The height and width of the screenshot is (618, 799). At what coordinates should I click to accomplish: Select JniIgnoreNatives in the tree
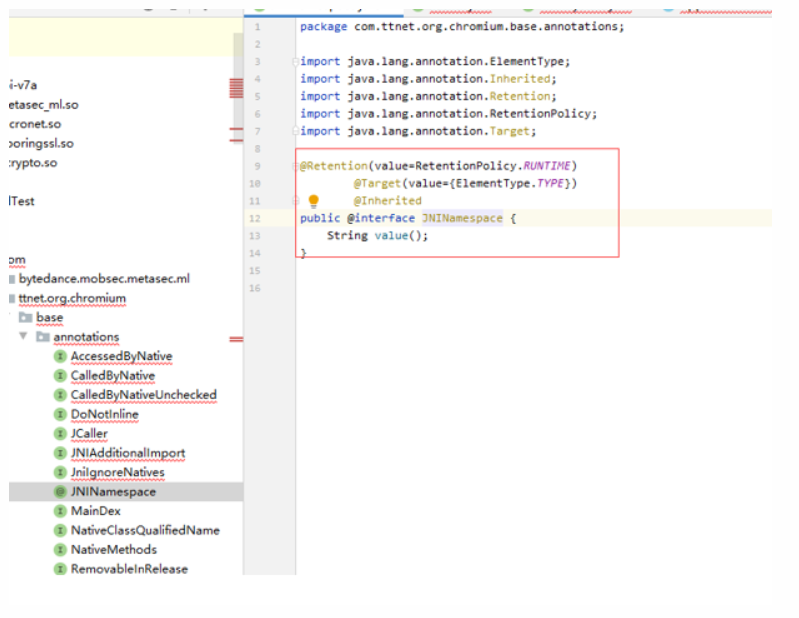coord(118,472)
